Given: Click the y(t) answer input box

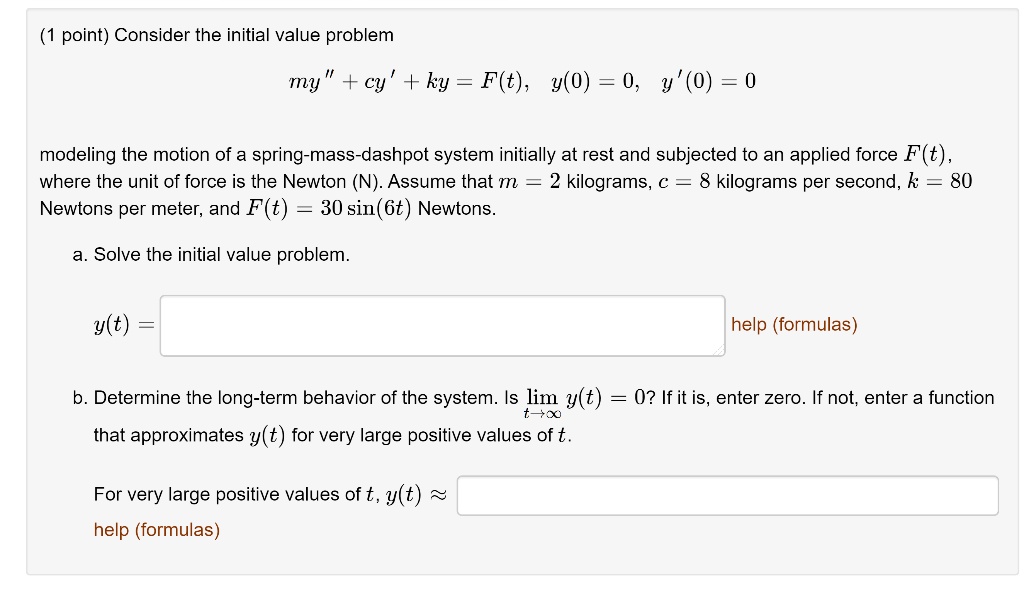Looking at the screenshot, I should 442,325.
